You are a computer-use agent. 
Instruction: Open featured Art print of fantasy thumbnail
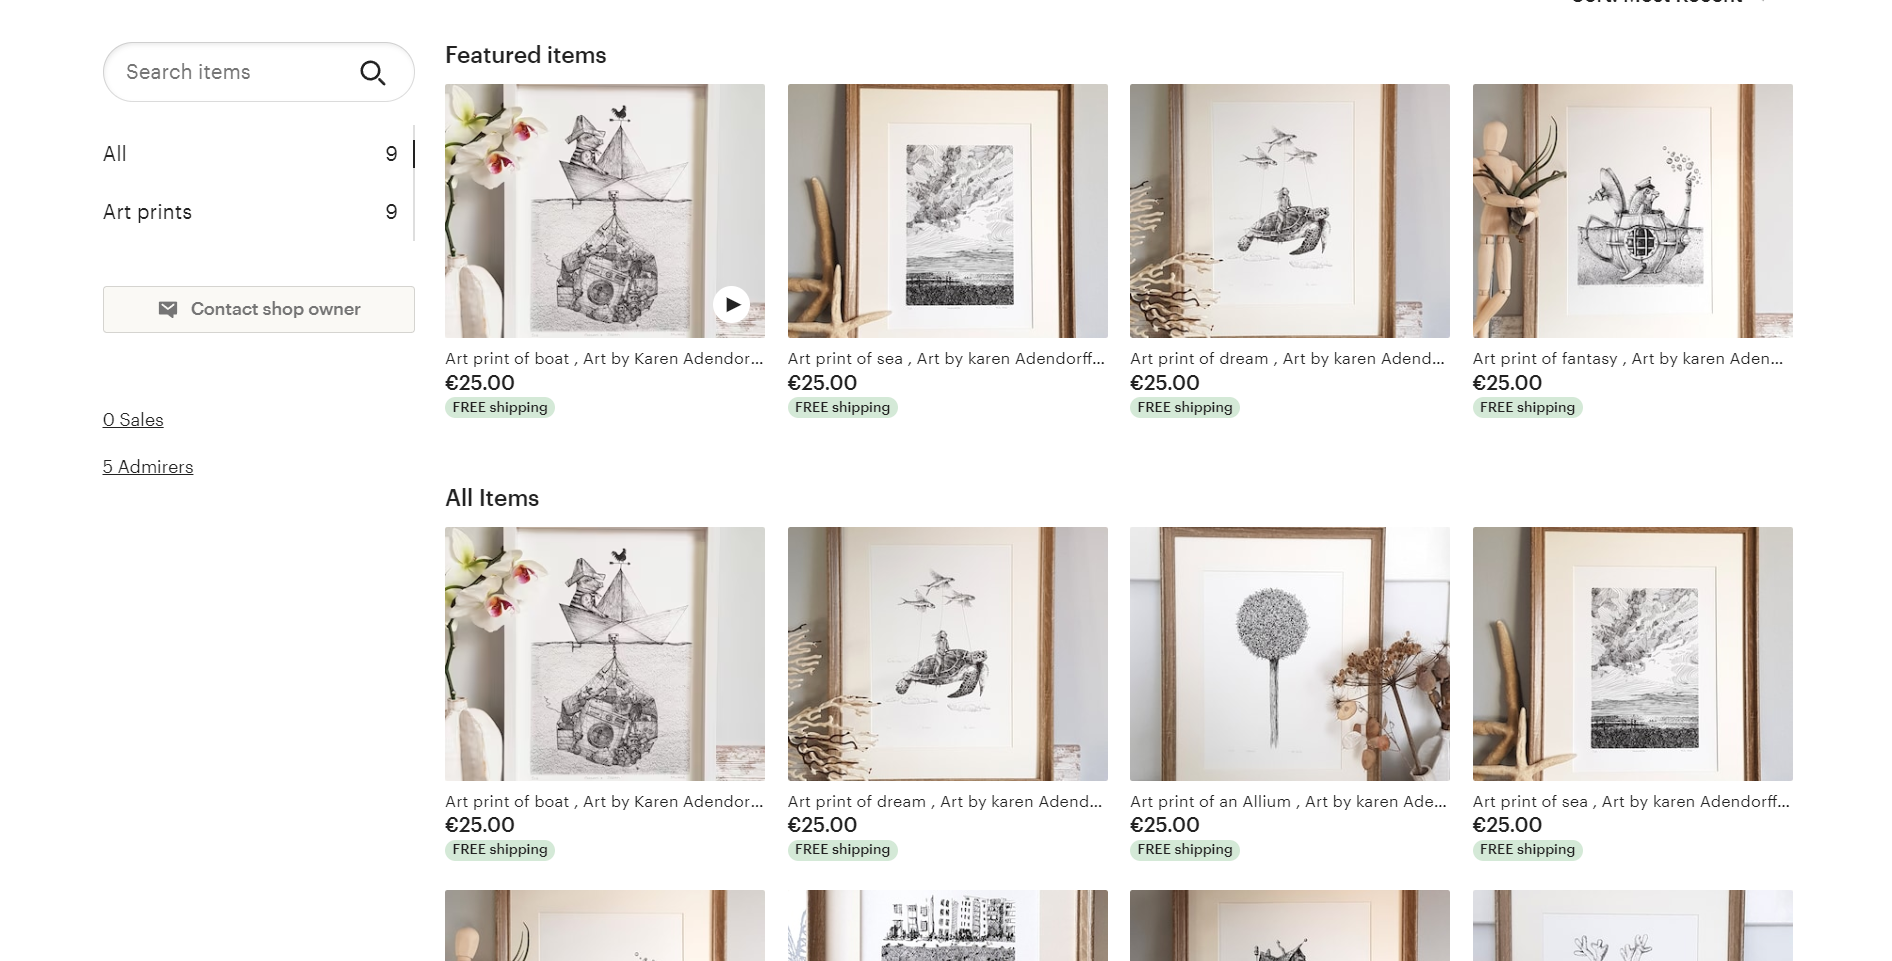click(1632, 211)
